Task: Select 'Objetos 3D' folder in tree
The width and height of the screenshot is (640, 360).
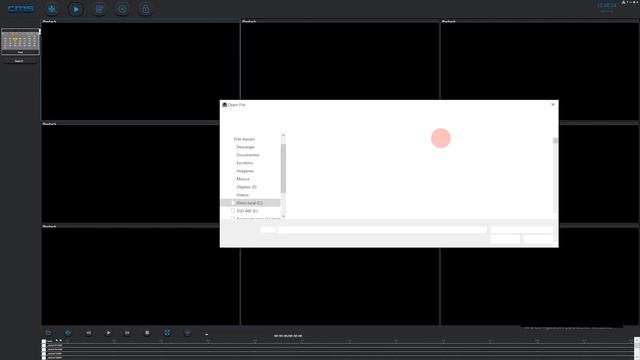Action: (x=247, y=187)
